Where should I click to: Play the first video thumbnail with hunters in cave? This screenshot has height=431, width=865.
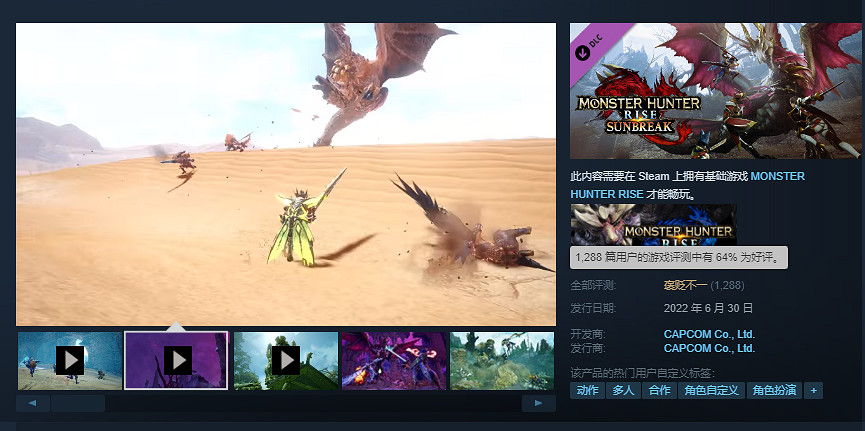coord(70,361)
